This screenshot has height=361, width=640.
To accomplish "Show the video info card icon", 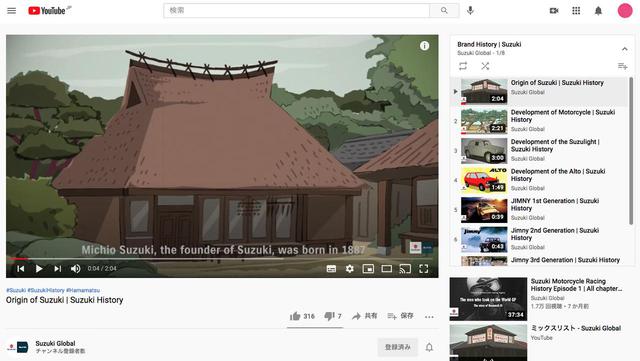I will pos(424,46).
